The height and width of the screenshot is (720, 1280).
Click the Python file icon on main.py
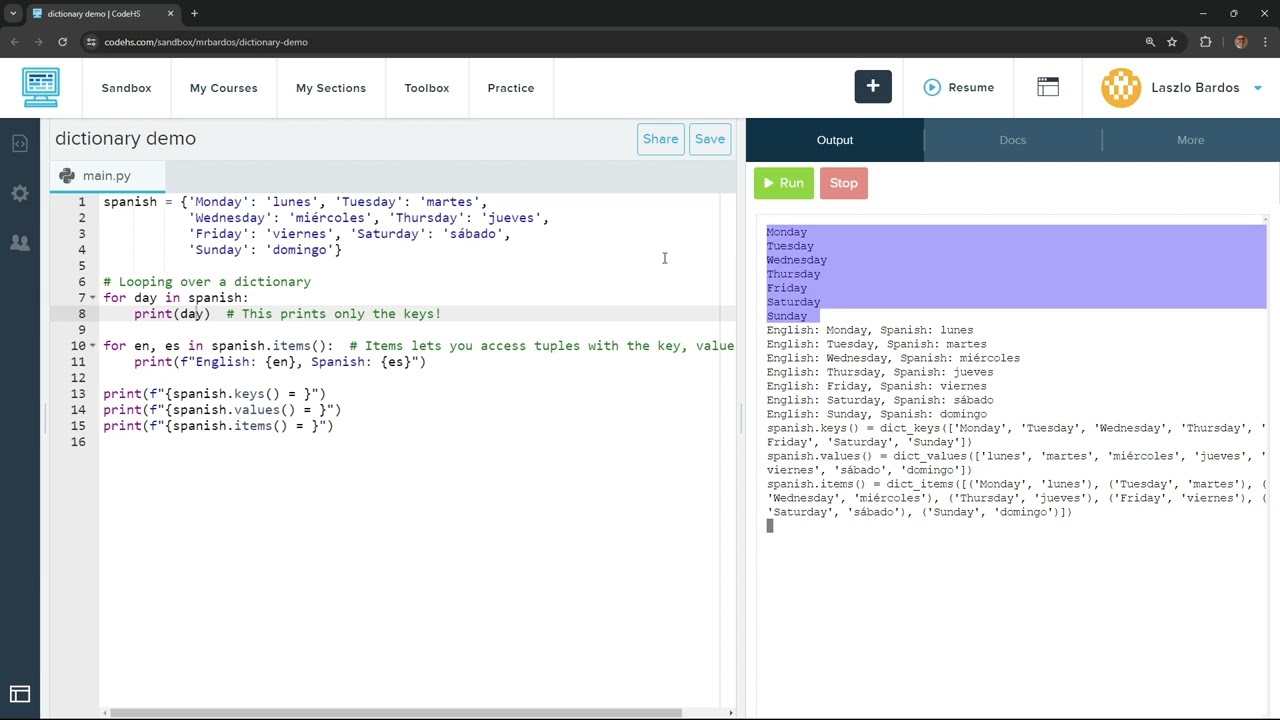coord(67,176)
